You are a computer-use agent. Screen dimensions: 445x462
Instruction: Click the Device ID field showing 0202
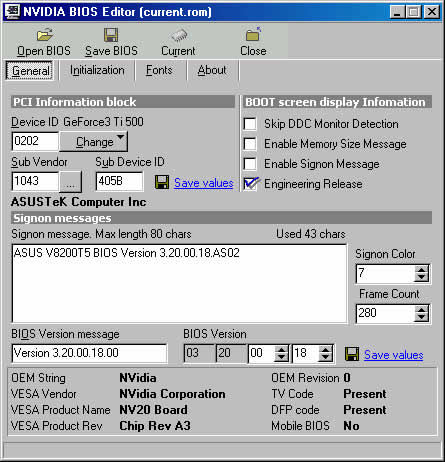(x=35, y=141)
